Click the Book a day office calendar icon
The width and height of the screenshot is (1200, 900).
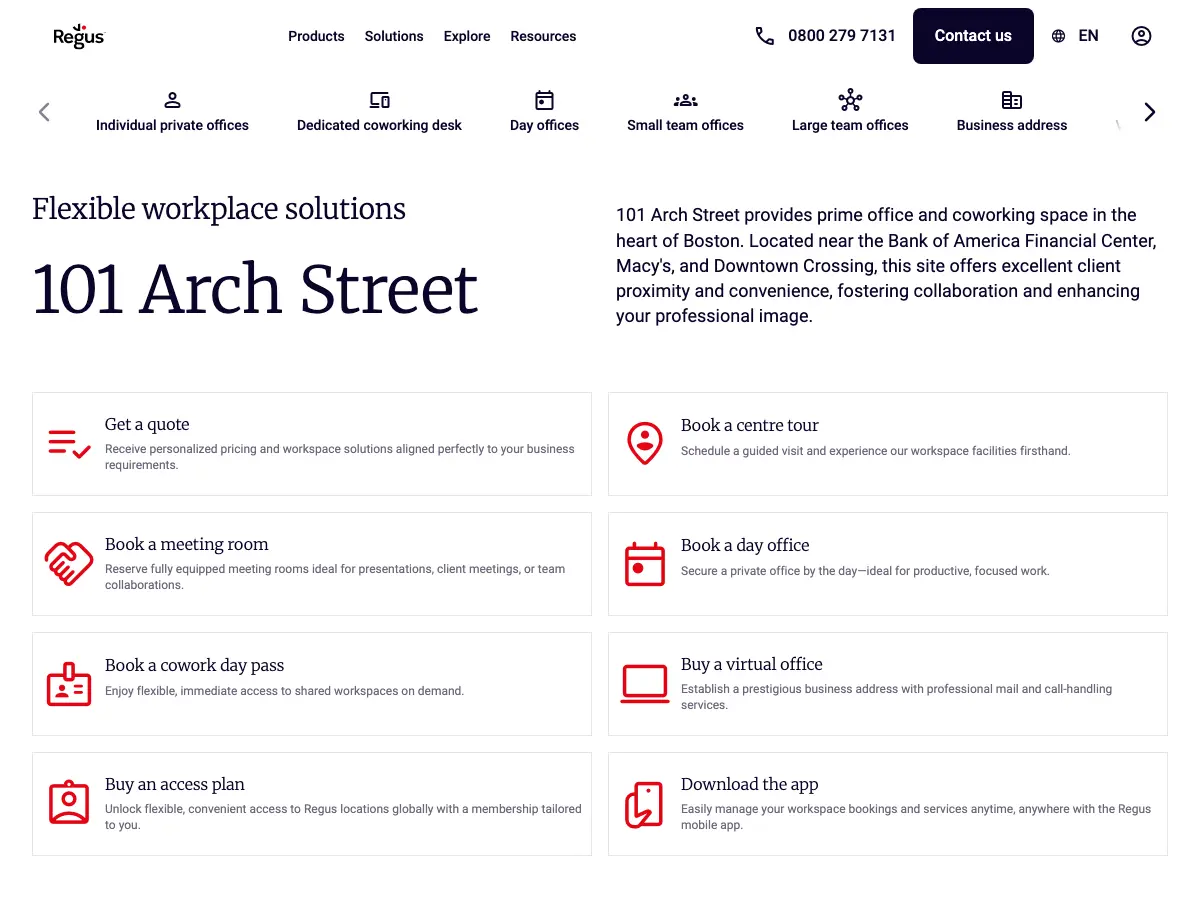point(645,564)
